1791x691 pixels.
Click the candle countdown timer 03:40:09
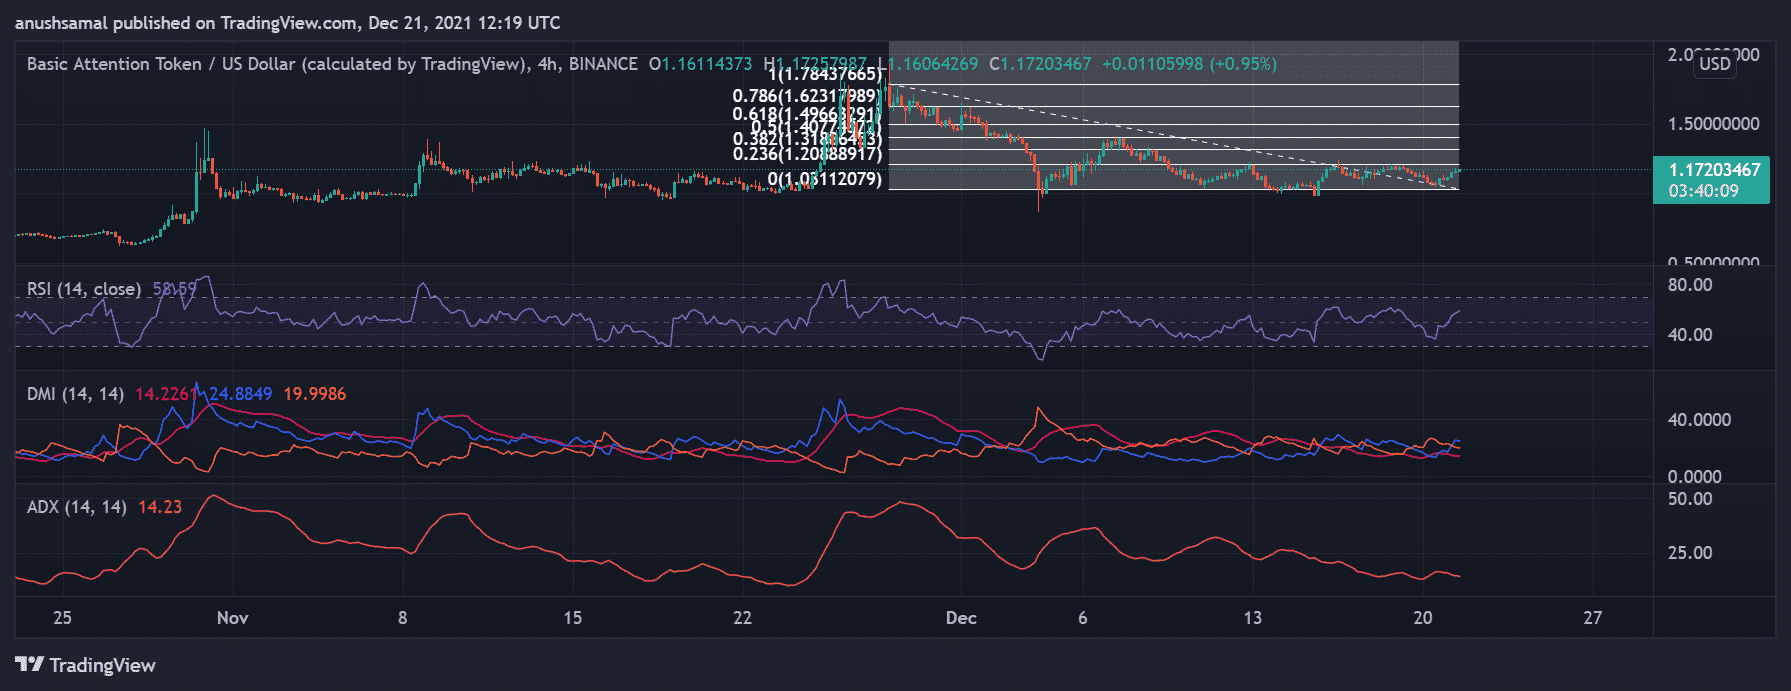pyautogui.click(x=1703, y=191)
